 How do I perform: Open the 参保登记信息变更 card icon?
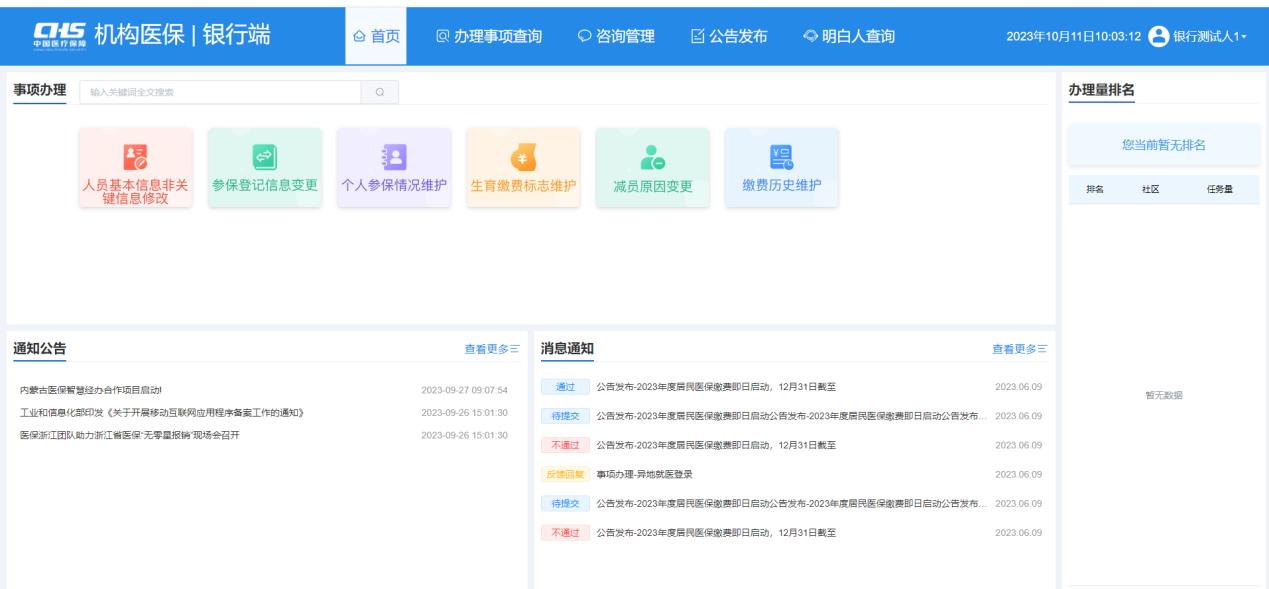(265, 157)
